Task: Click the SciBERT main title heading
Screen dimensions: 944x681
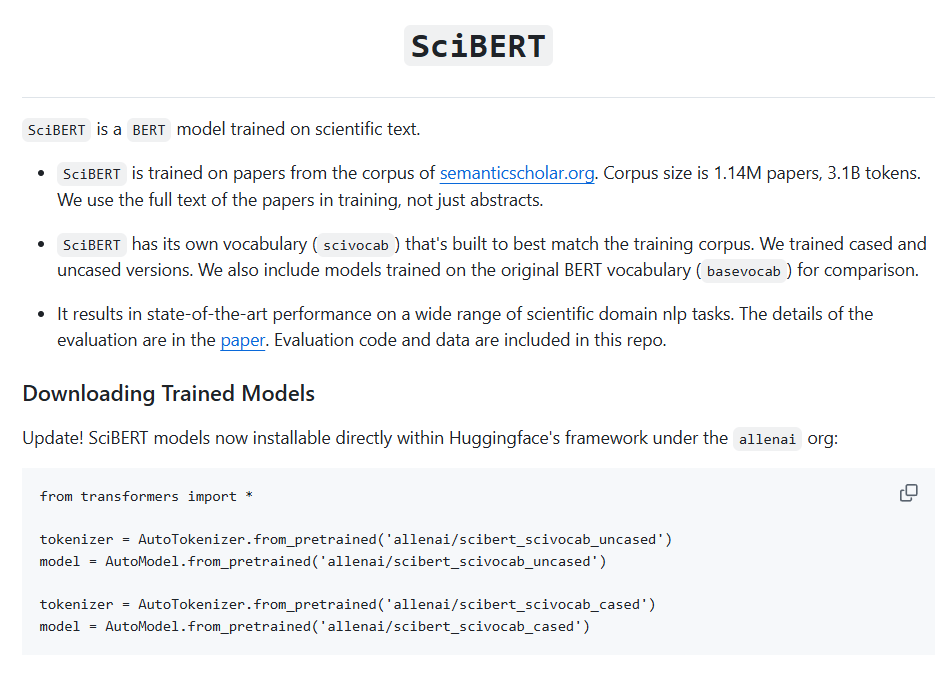Action: (x=478, y=47)
